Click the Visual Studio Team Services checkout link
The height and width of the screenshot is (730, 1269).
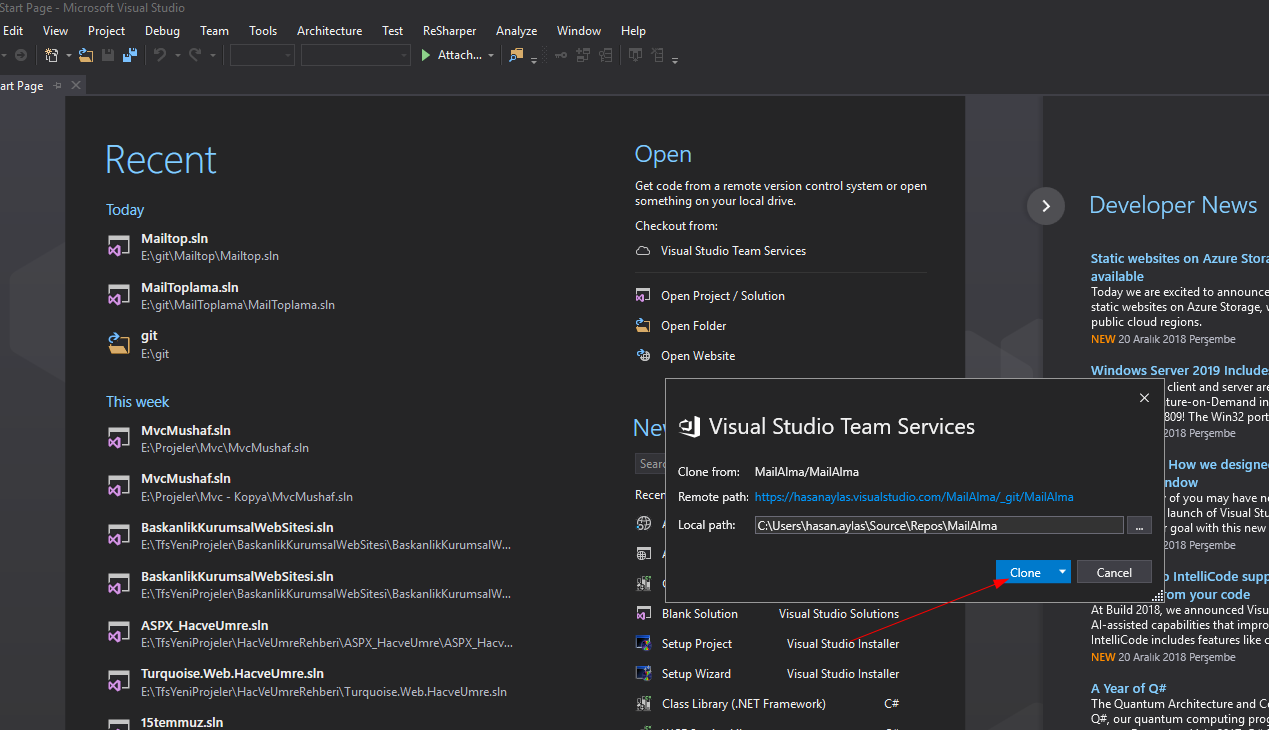[x=733, y=251]
